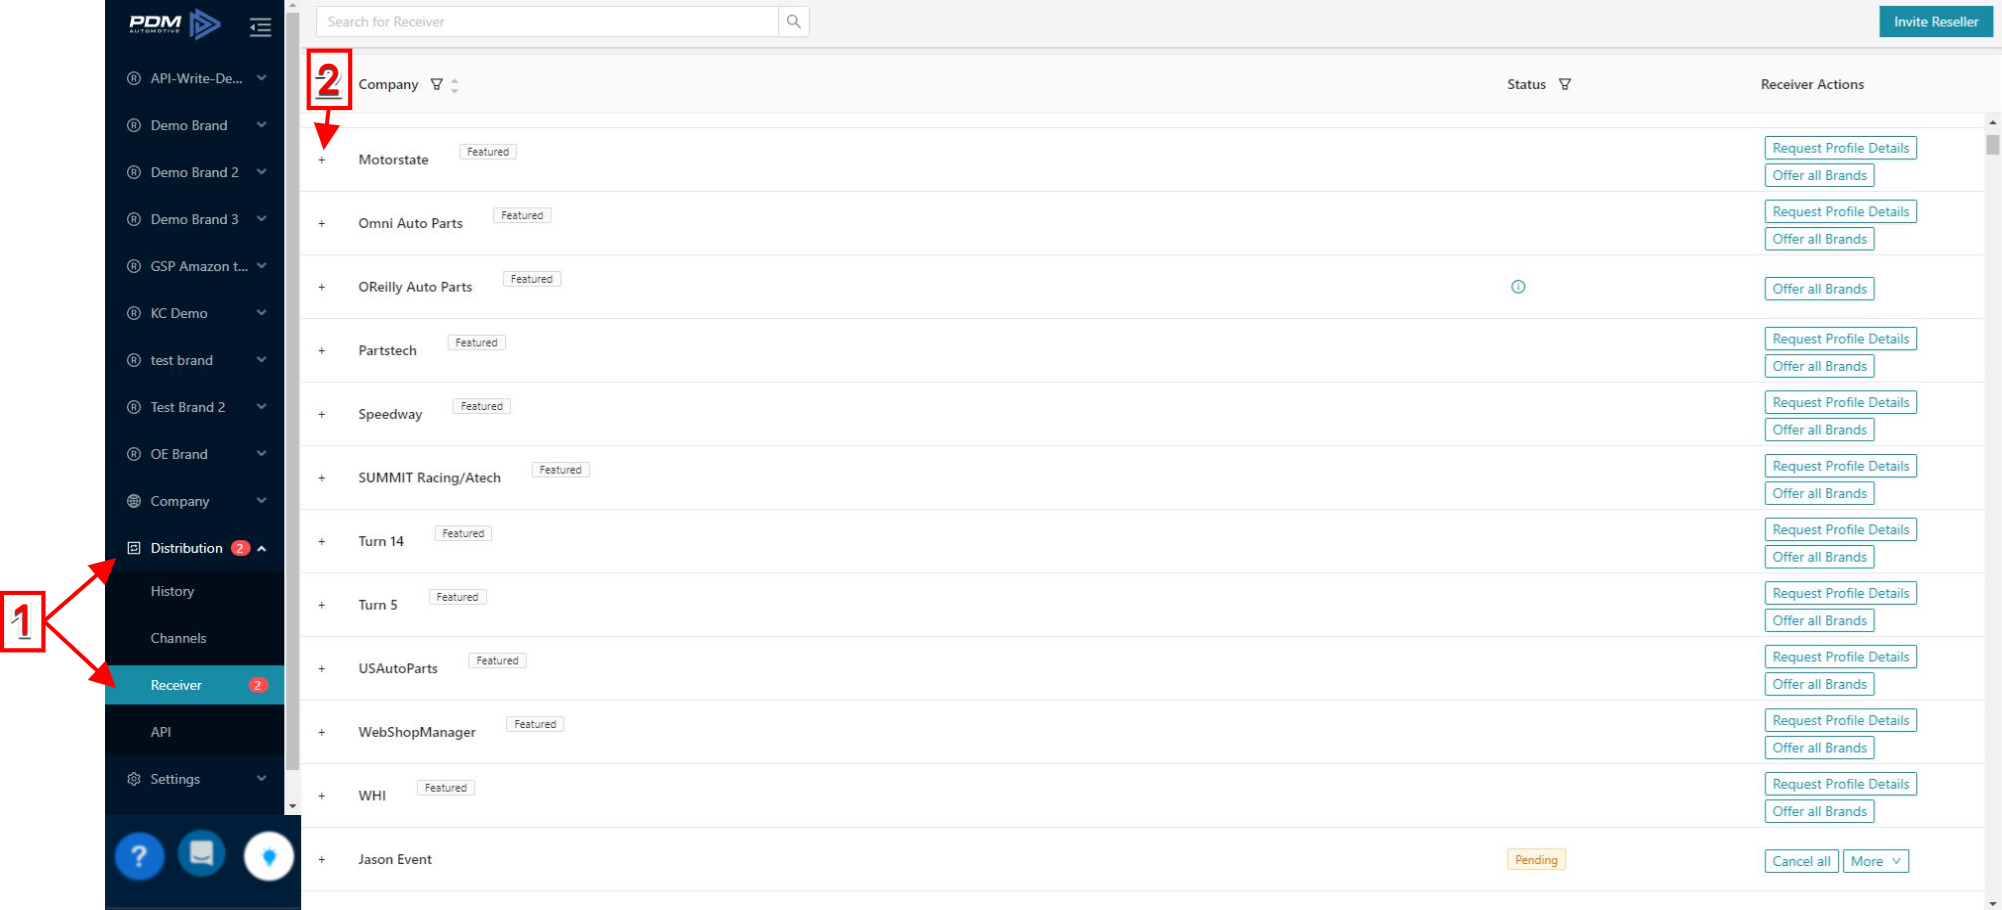Request Profile Details for SUMMIT Racing/Atech
2002x910 pixels.
[1840, 466]
